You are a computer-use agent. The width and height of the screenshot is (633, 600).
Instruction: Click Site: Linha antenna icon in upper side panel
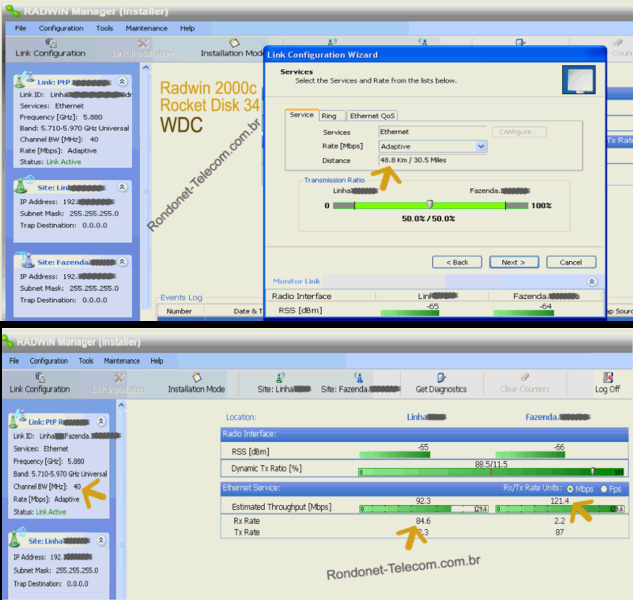[24, 185]
